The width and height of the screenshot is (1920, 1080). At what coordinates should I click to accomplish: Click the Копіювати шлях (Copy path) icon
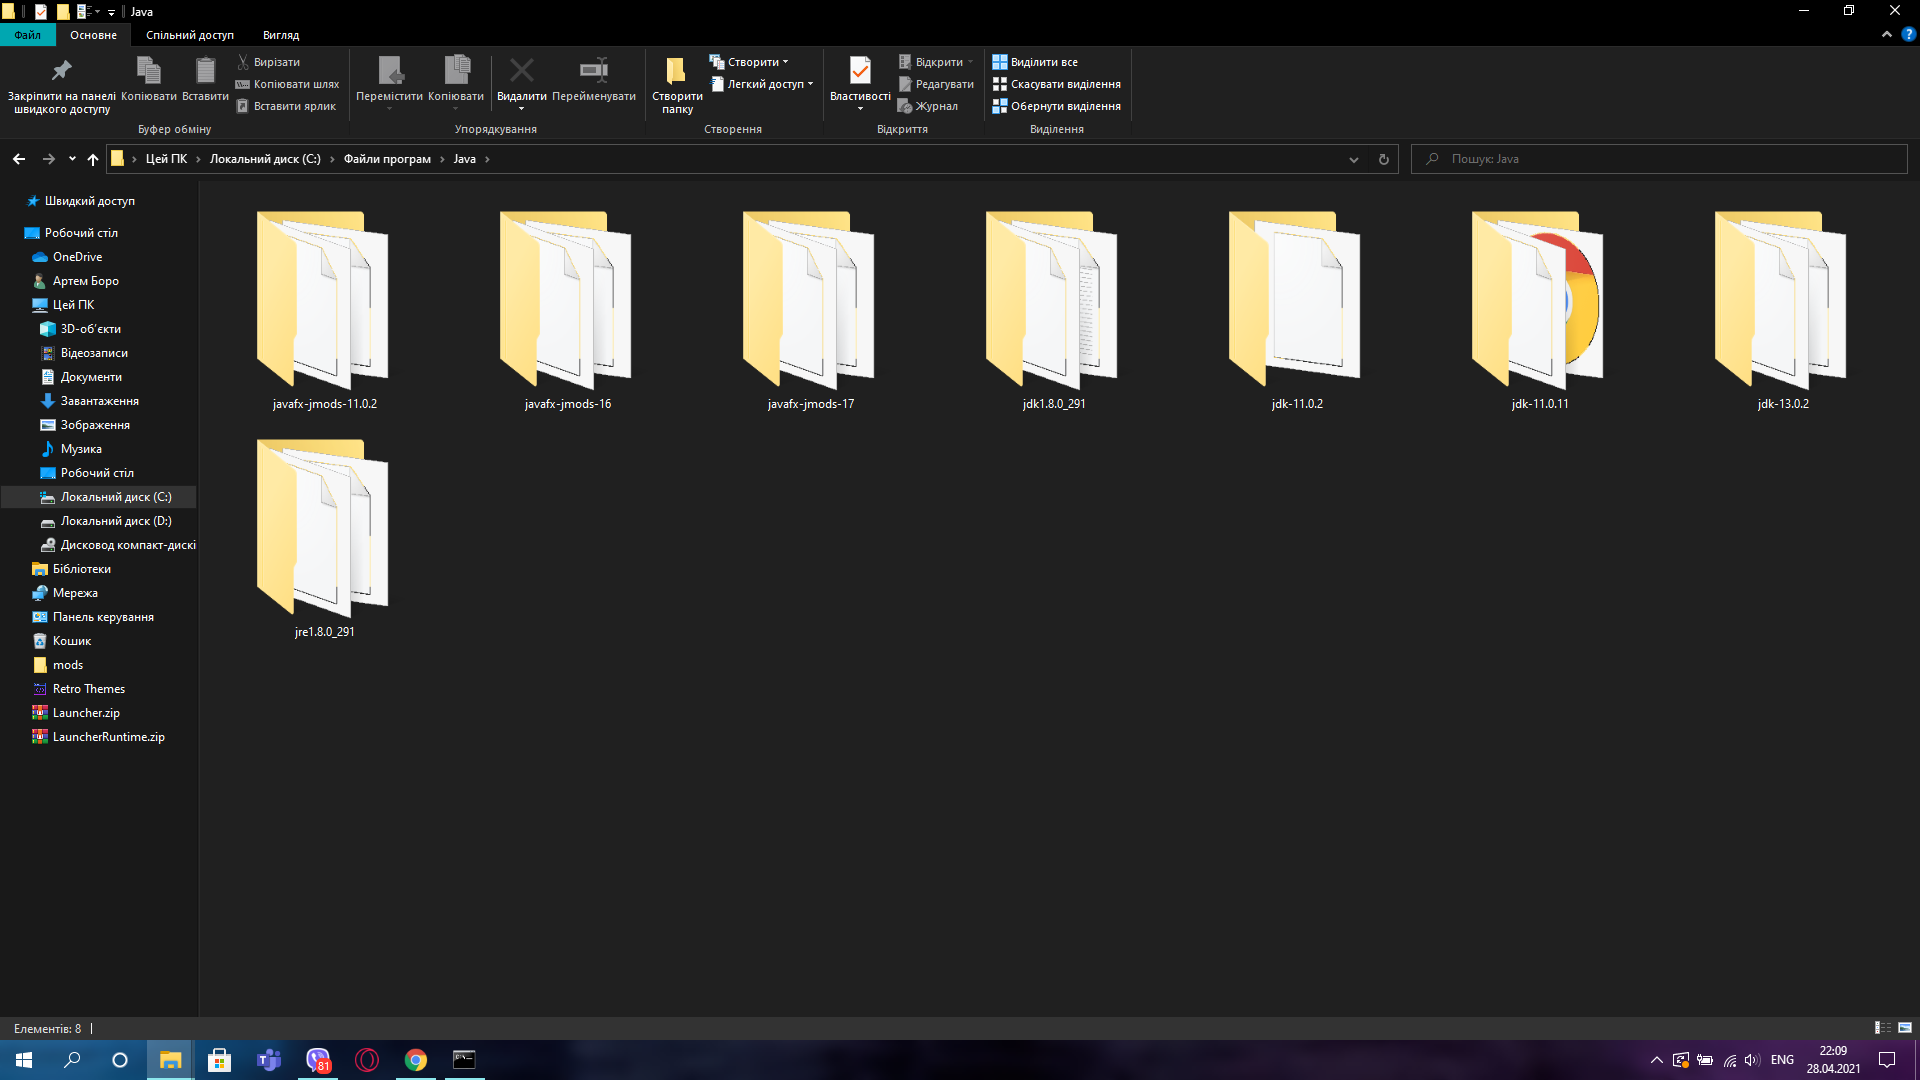pyautogui.click(x=243, y=84)
